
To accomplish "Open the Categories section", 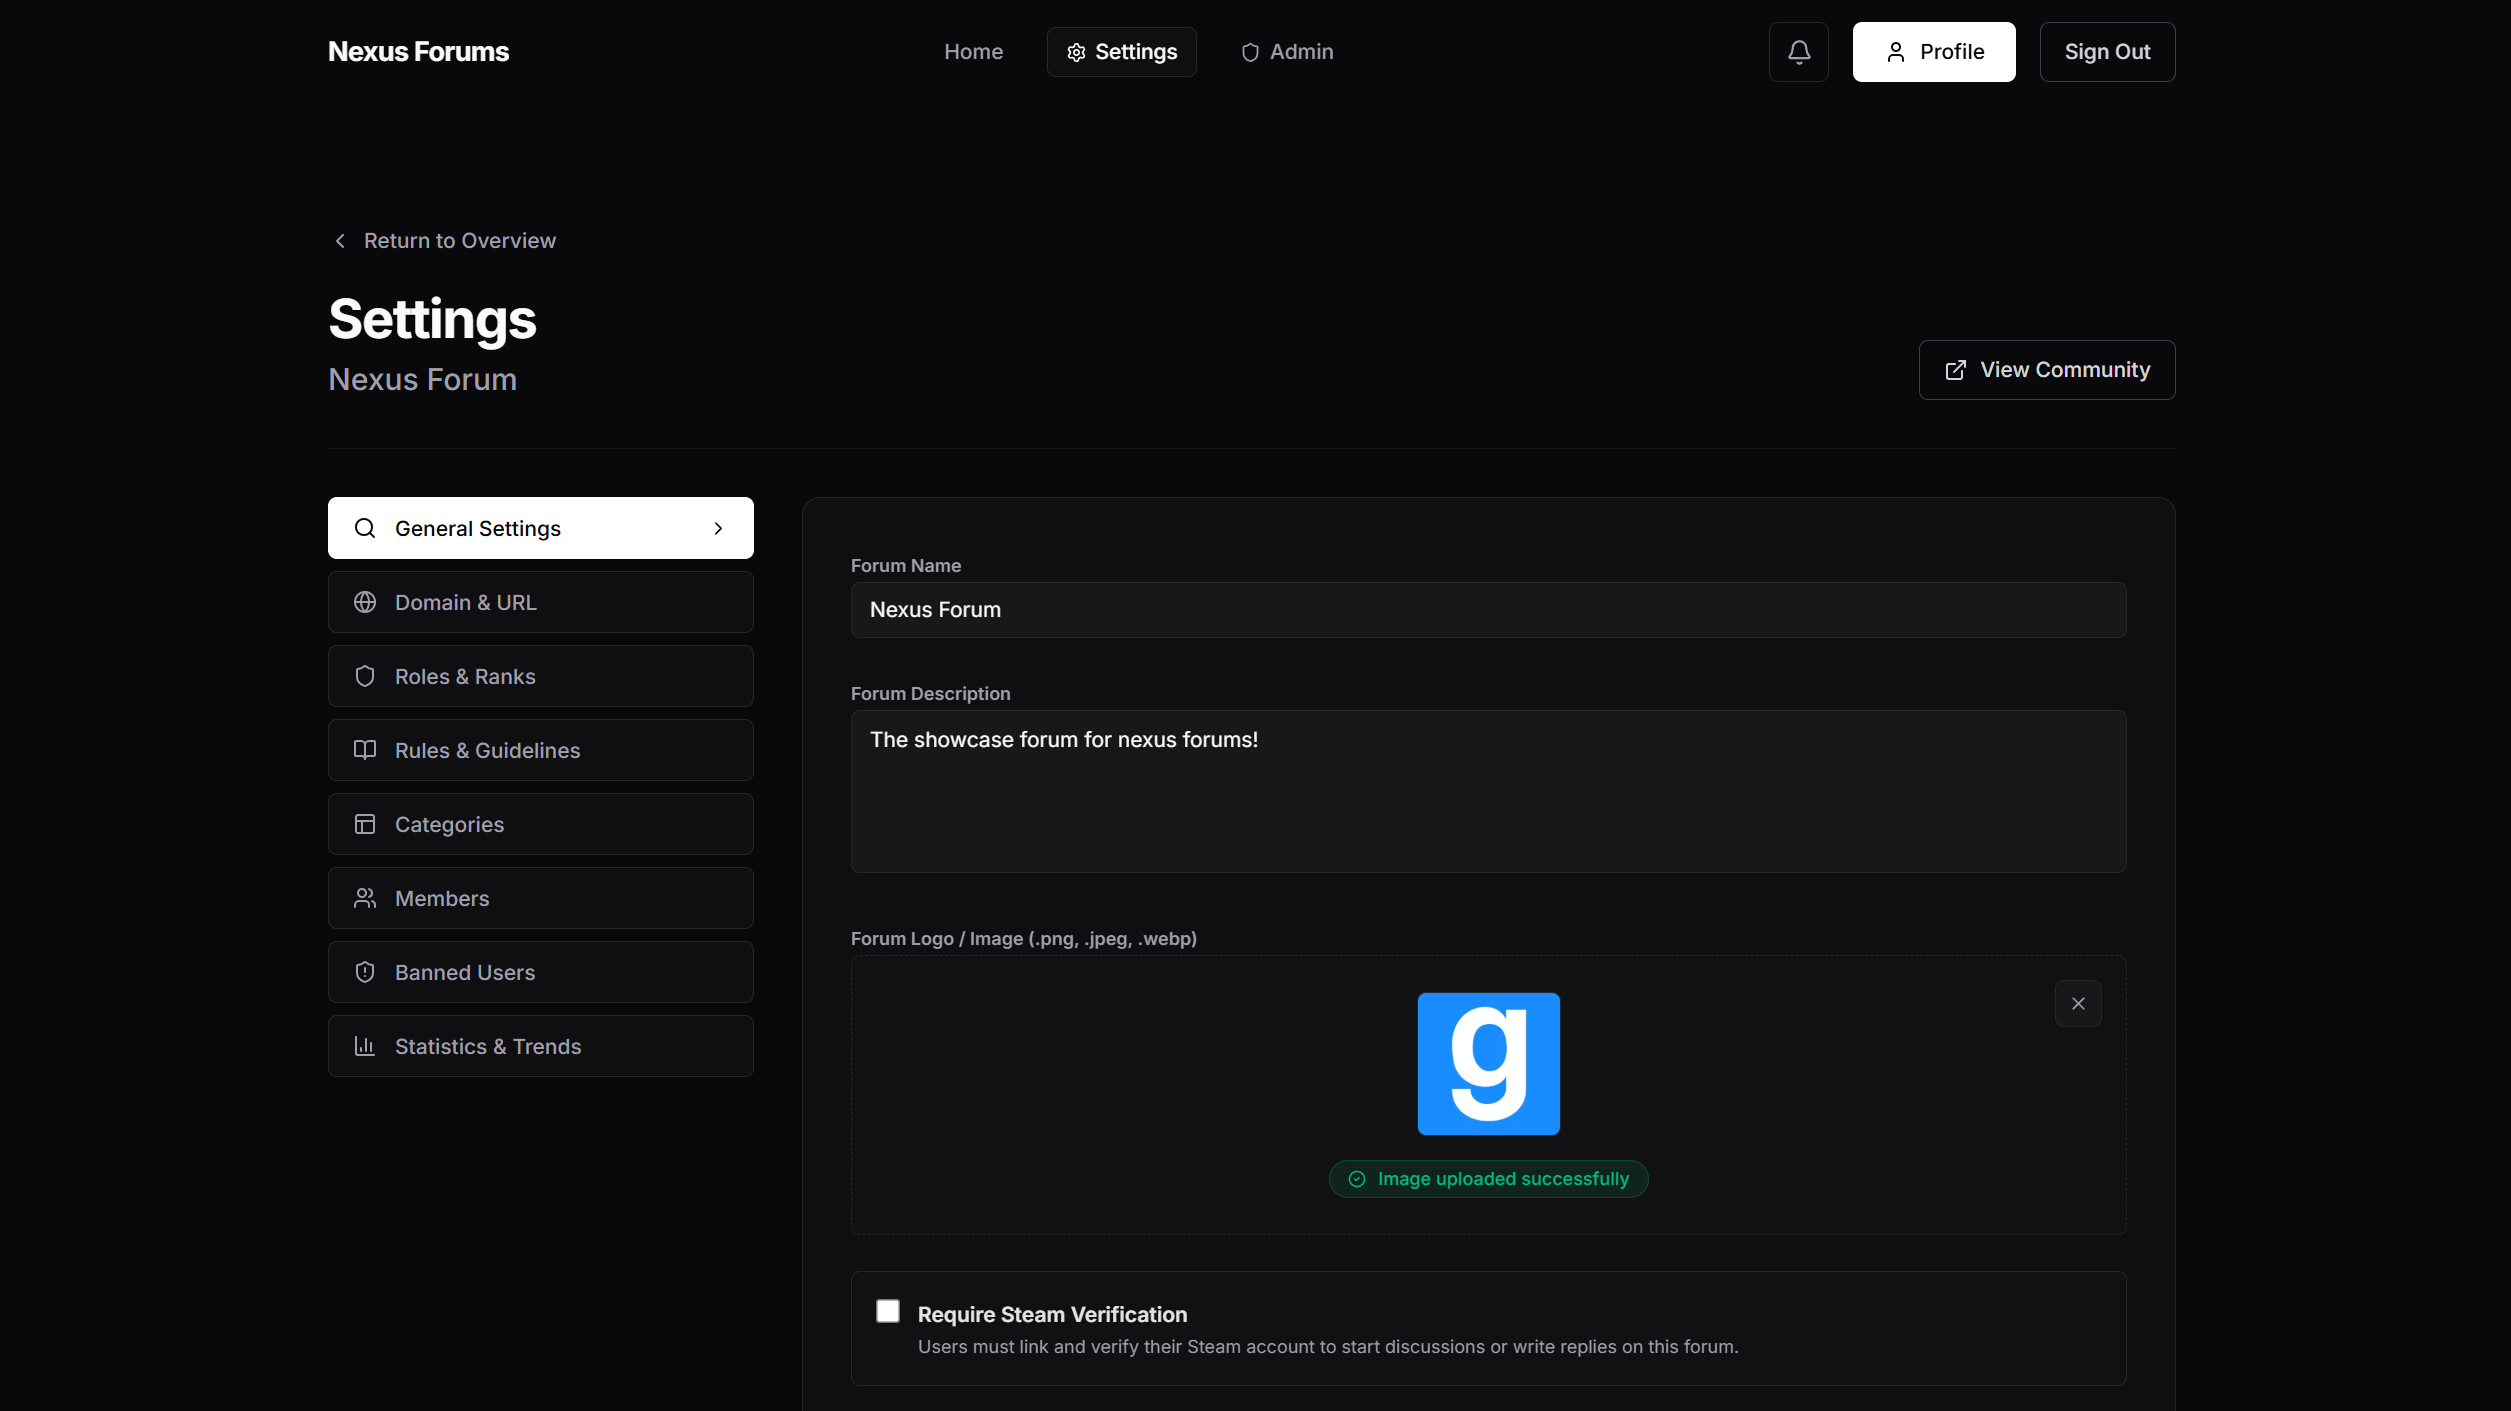I will (x=541, y=824).
